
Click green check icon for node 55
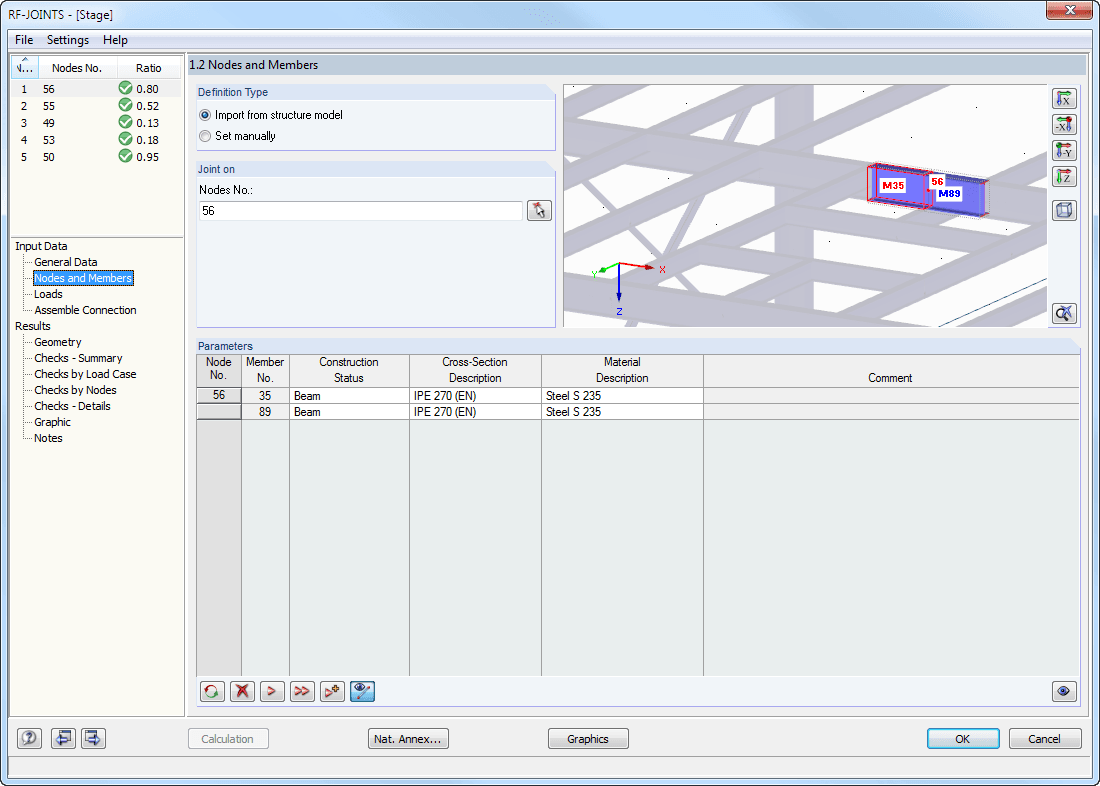126,105
